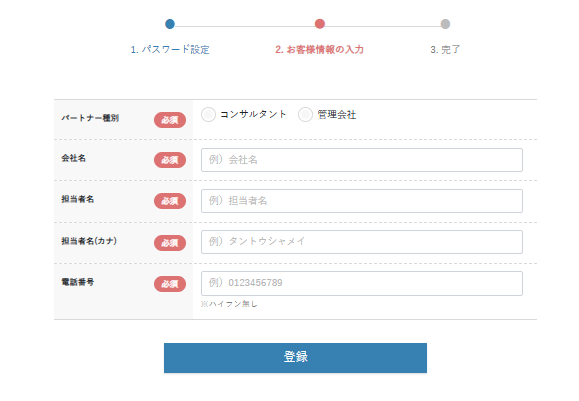The width and height of the screenshot is (579, 401).
Task: Click the 会社名 input field
Action: click(362, 160)
